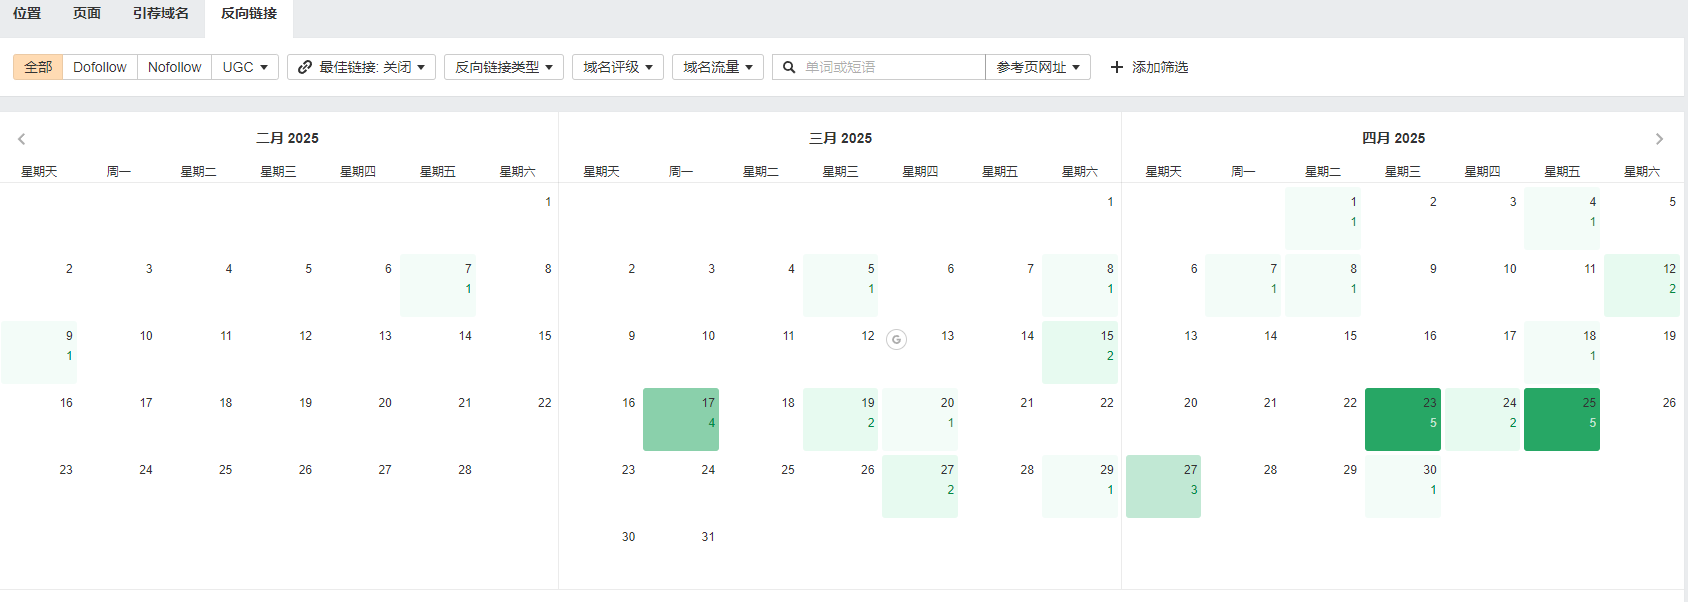1688x602 pixels.
Task: Advance calendar with right arrow icon
Action: click(x=1659, y=139)
